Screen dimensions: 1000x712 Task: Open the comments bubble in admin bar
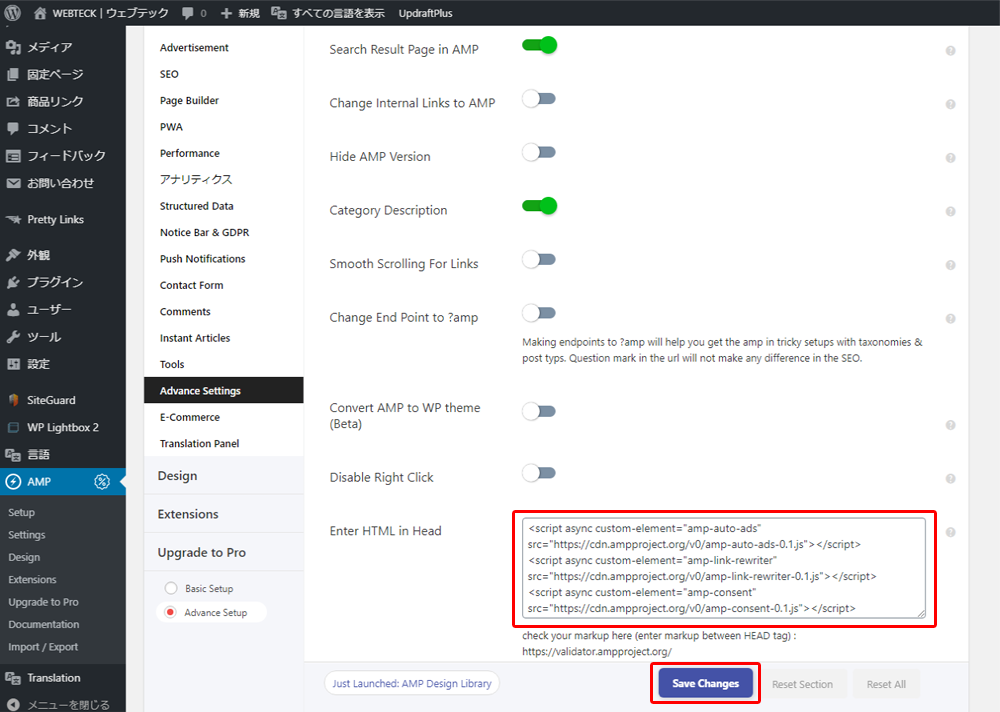(188, 13)
